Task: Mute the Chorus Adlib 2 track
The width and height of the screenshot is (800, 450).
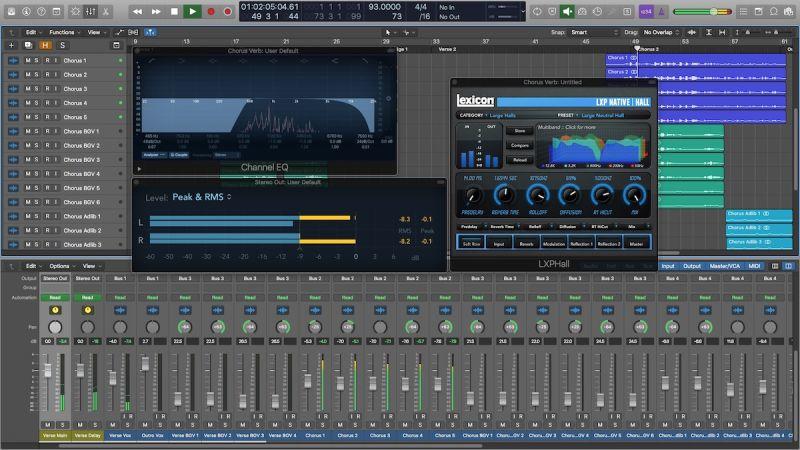Action: 28,230
